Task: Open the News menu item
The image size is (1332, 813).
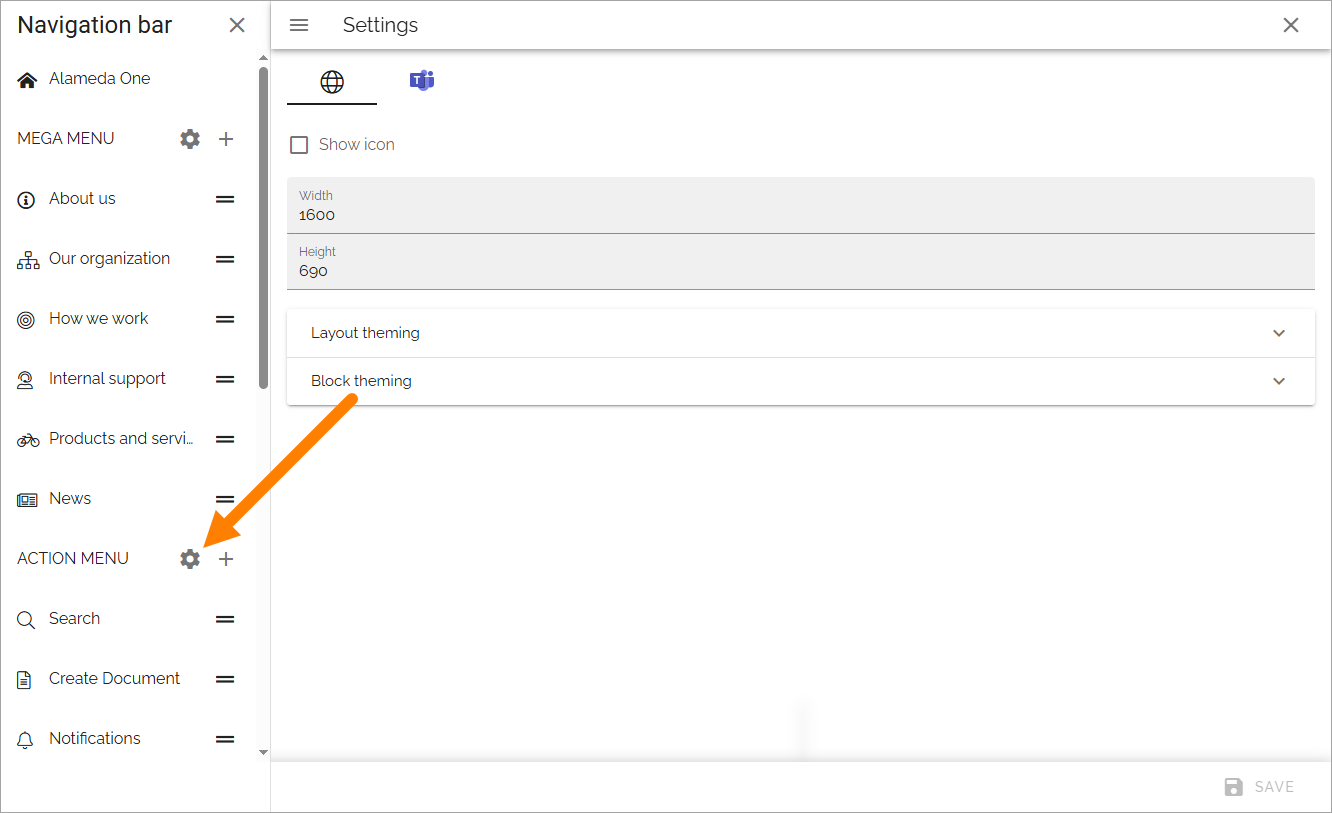Action: click(70, 499)
